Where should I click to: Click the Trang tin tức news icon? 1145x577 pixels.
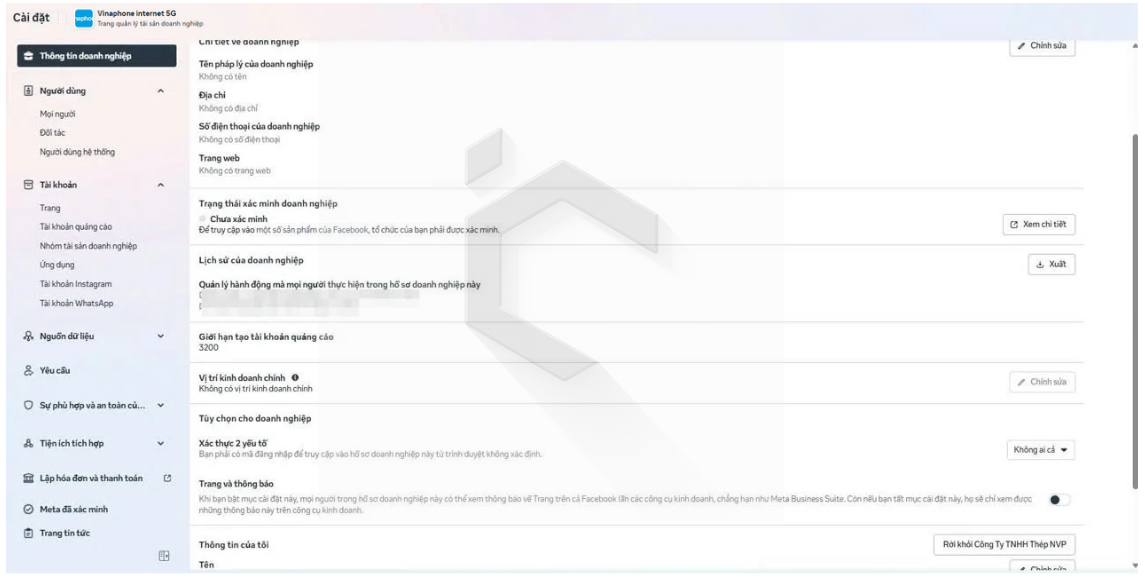28,533
